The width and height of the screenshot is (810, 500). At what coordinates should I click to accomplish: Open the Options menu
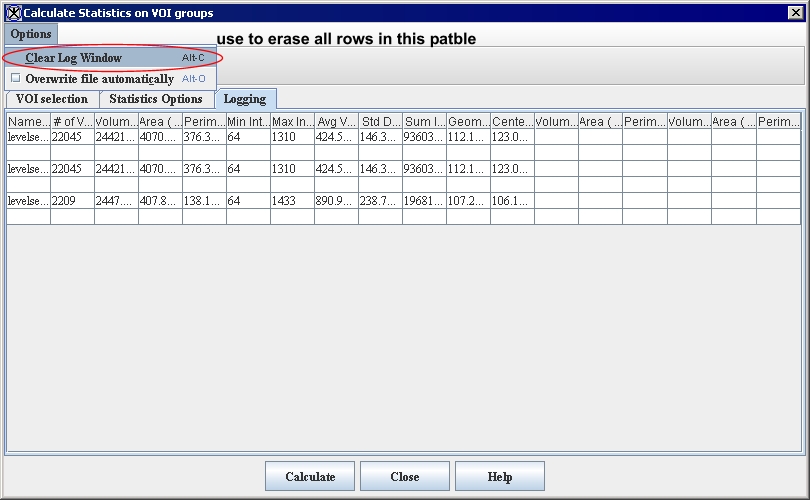[31, 34]
